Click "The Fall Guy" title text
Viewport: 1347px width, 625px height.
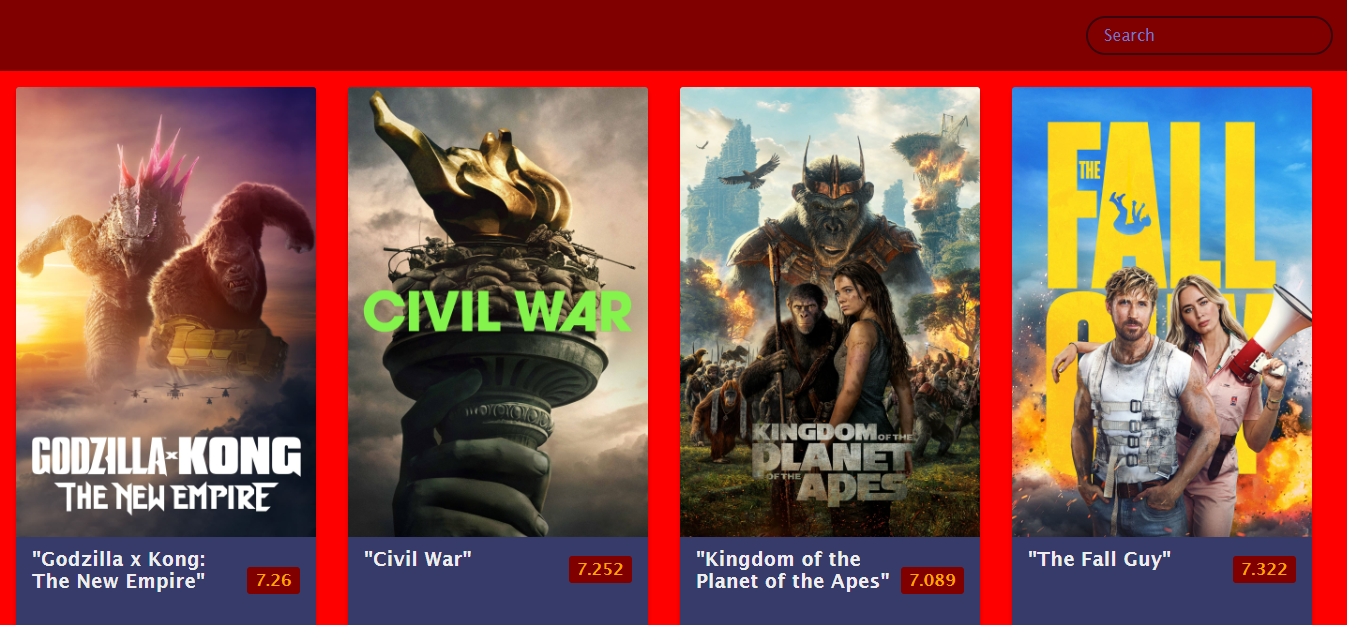pos(1100,559)
